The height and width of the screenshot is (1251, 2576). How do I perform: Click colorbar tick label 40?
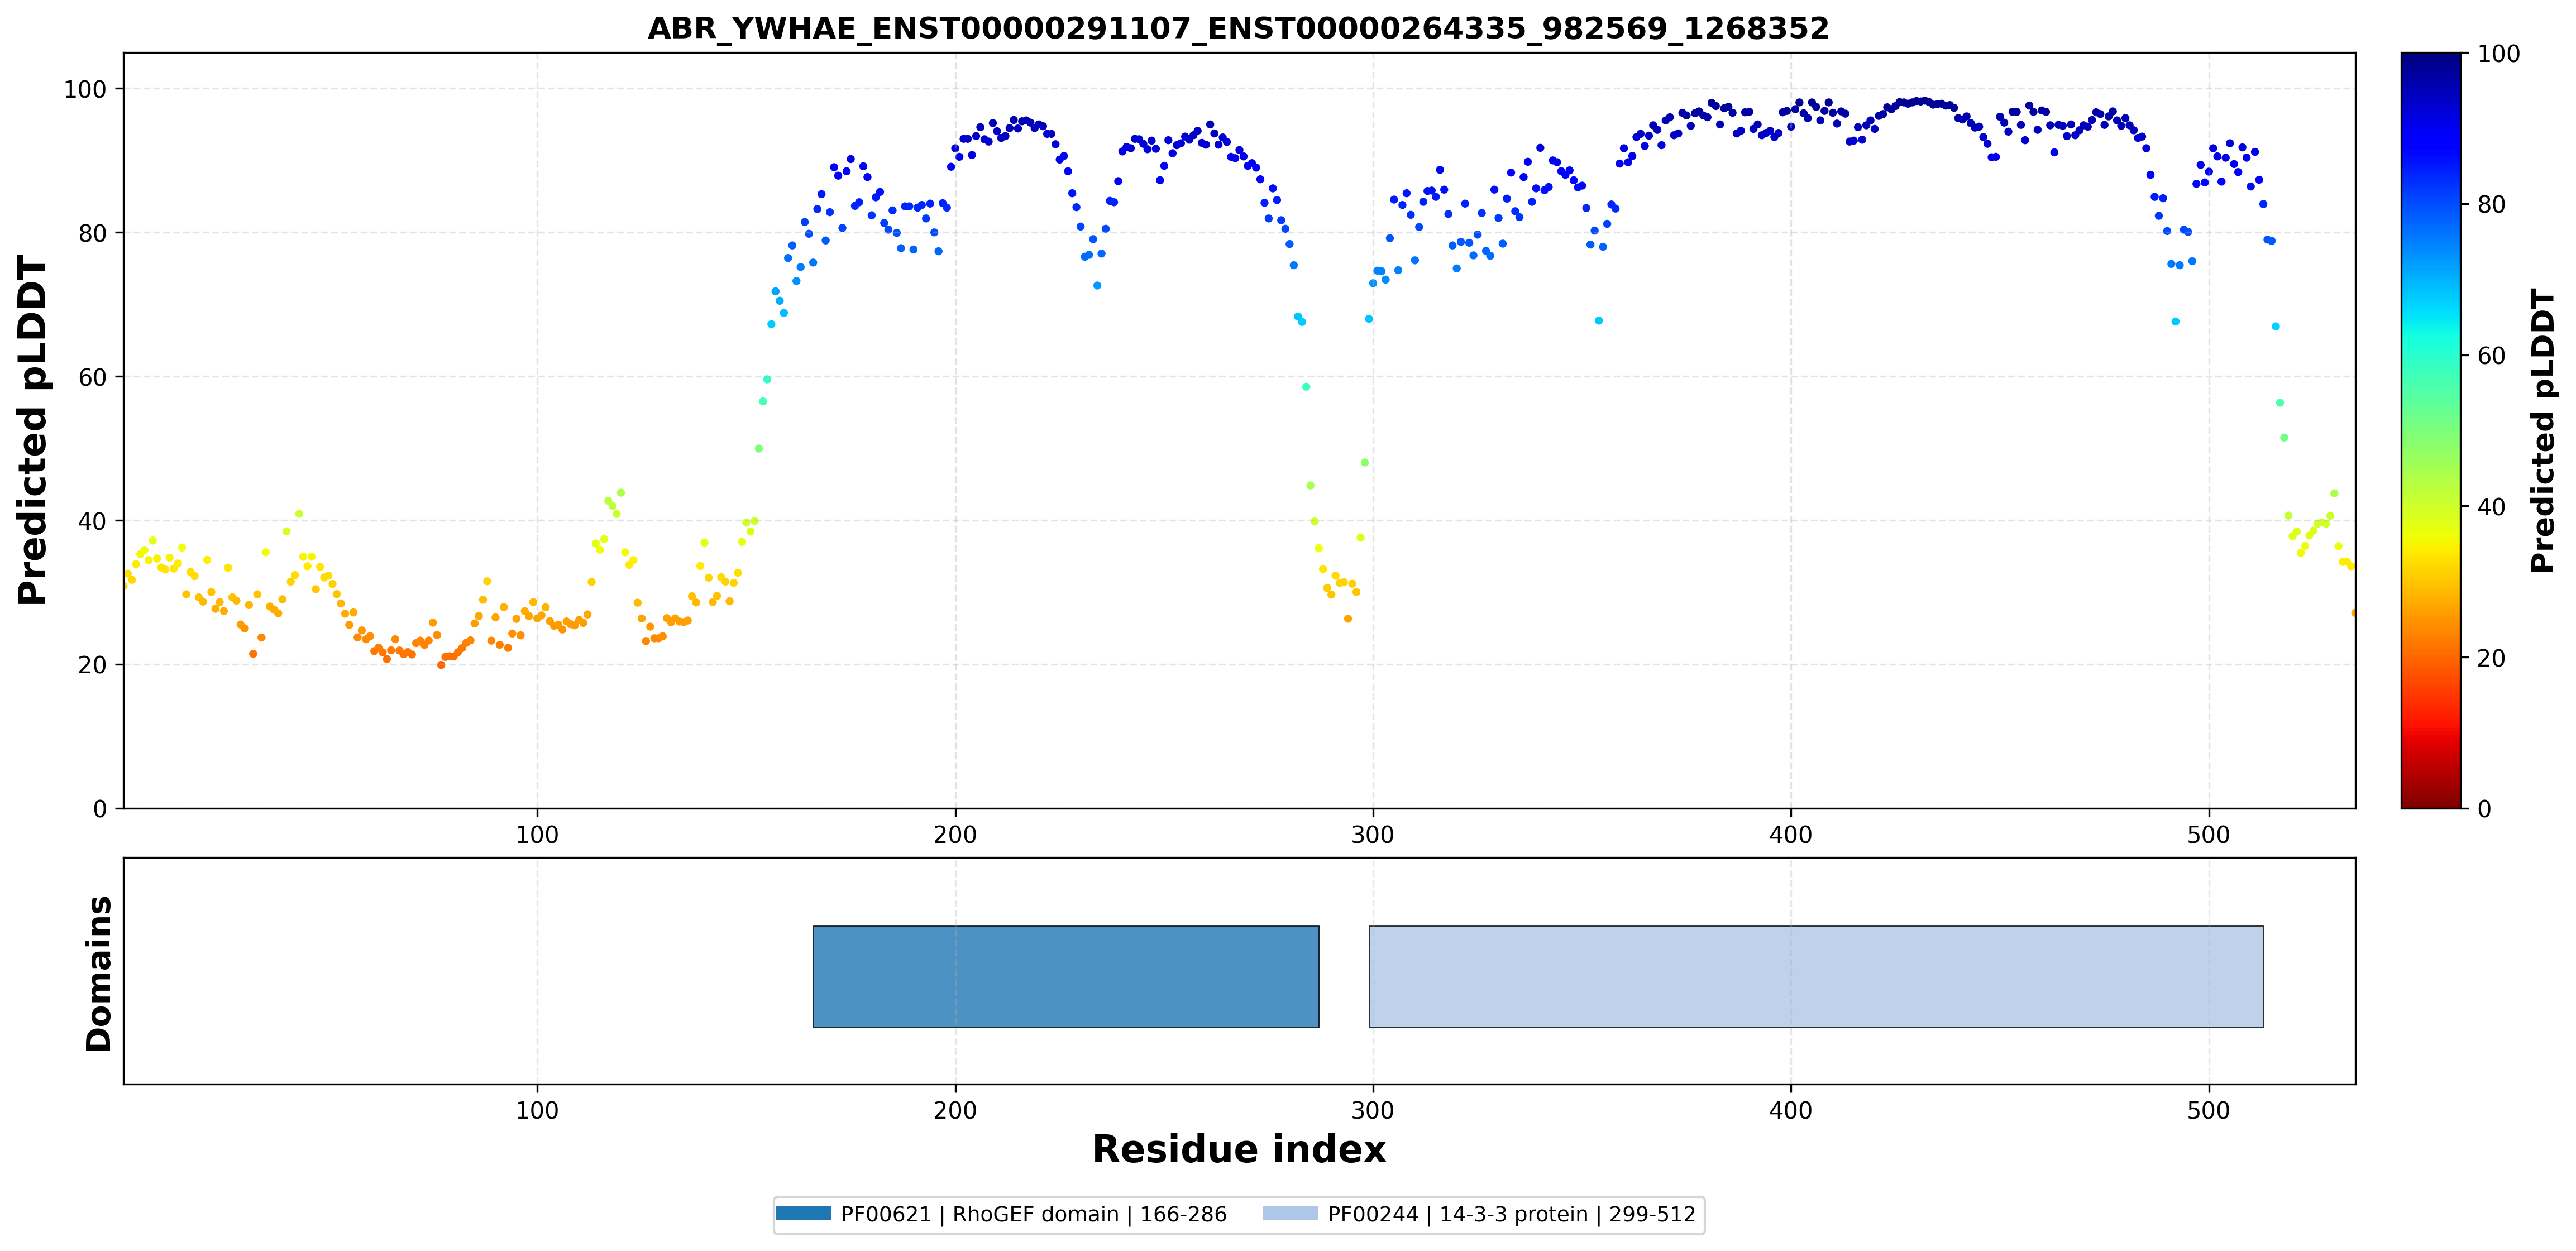pyautogui.click(x=2491, y=507)
